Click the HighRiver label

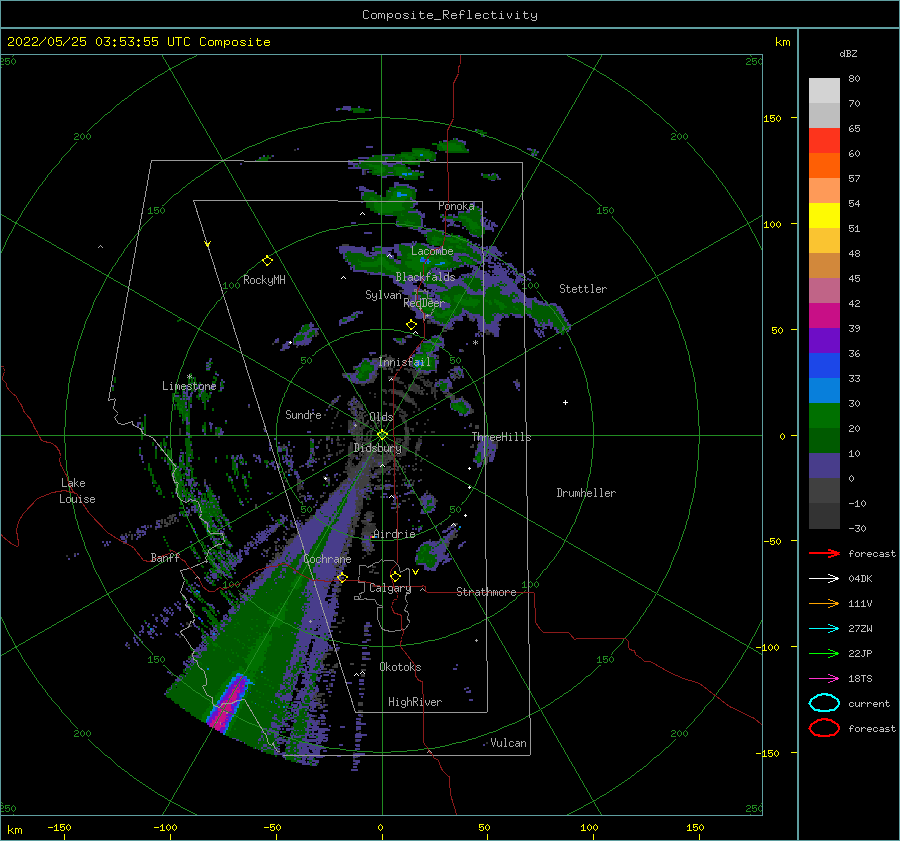(415, 702)
